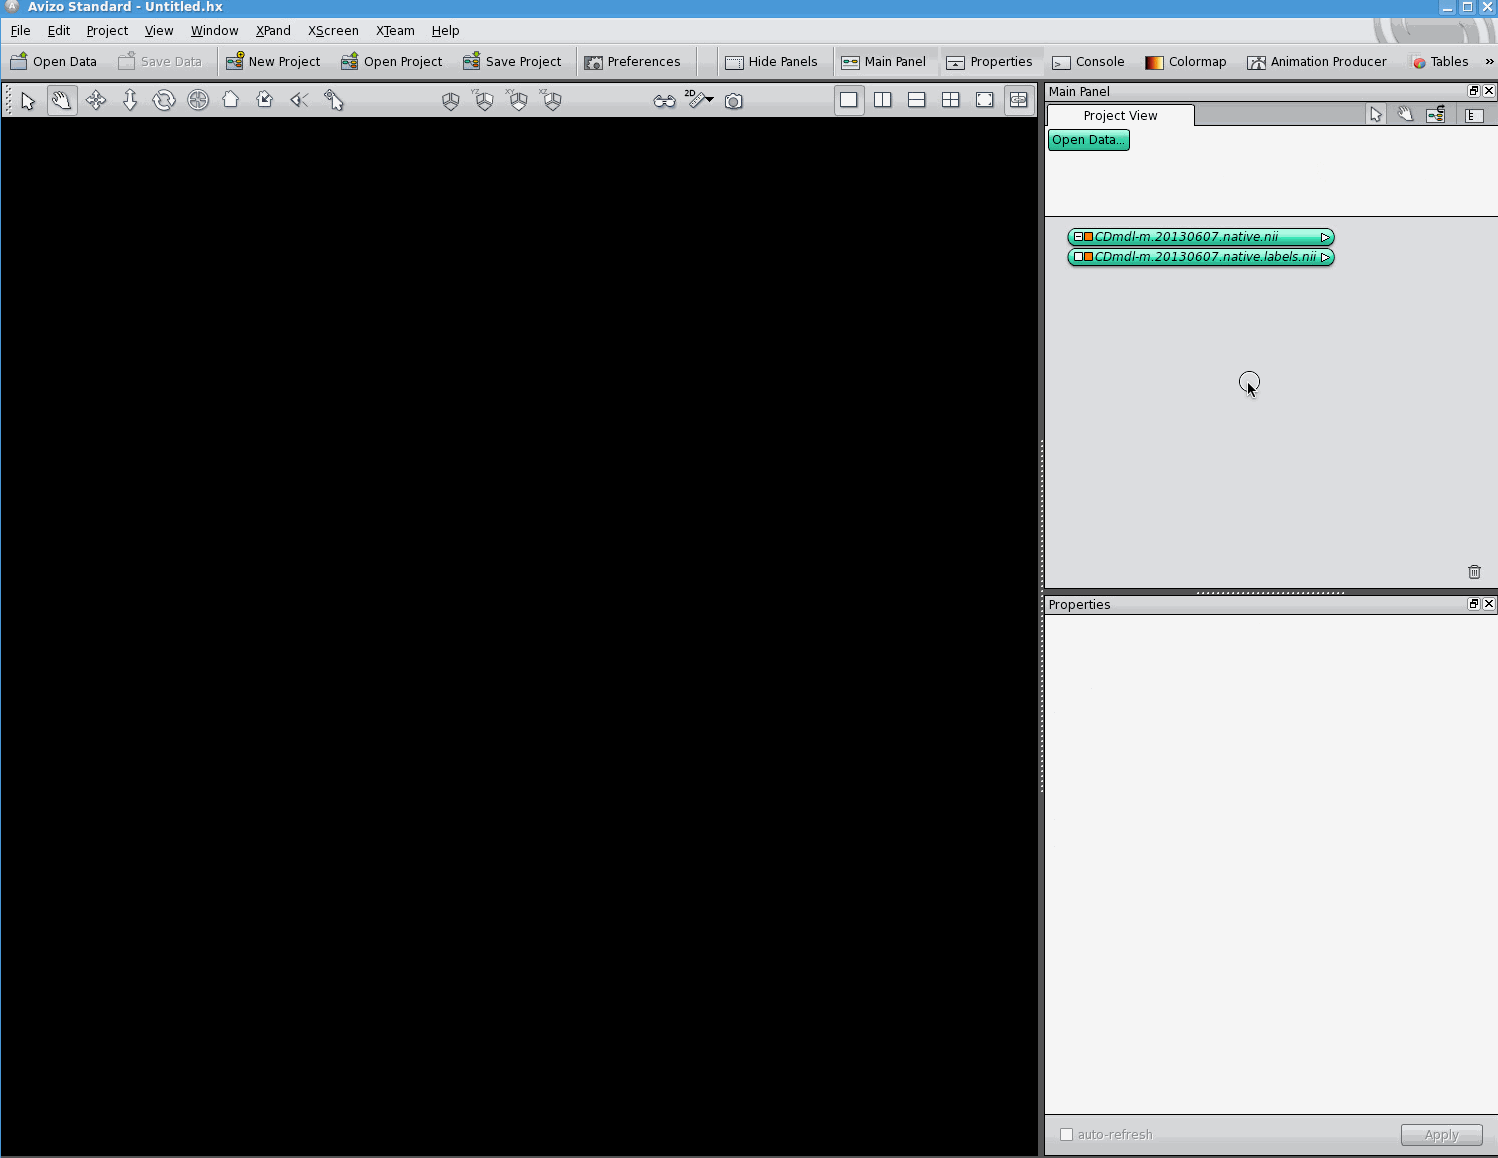The height and width of the screenshot is (1158, 1498).
Task: Switch to XZ view orientation
Action: coord(552,101)
